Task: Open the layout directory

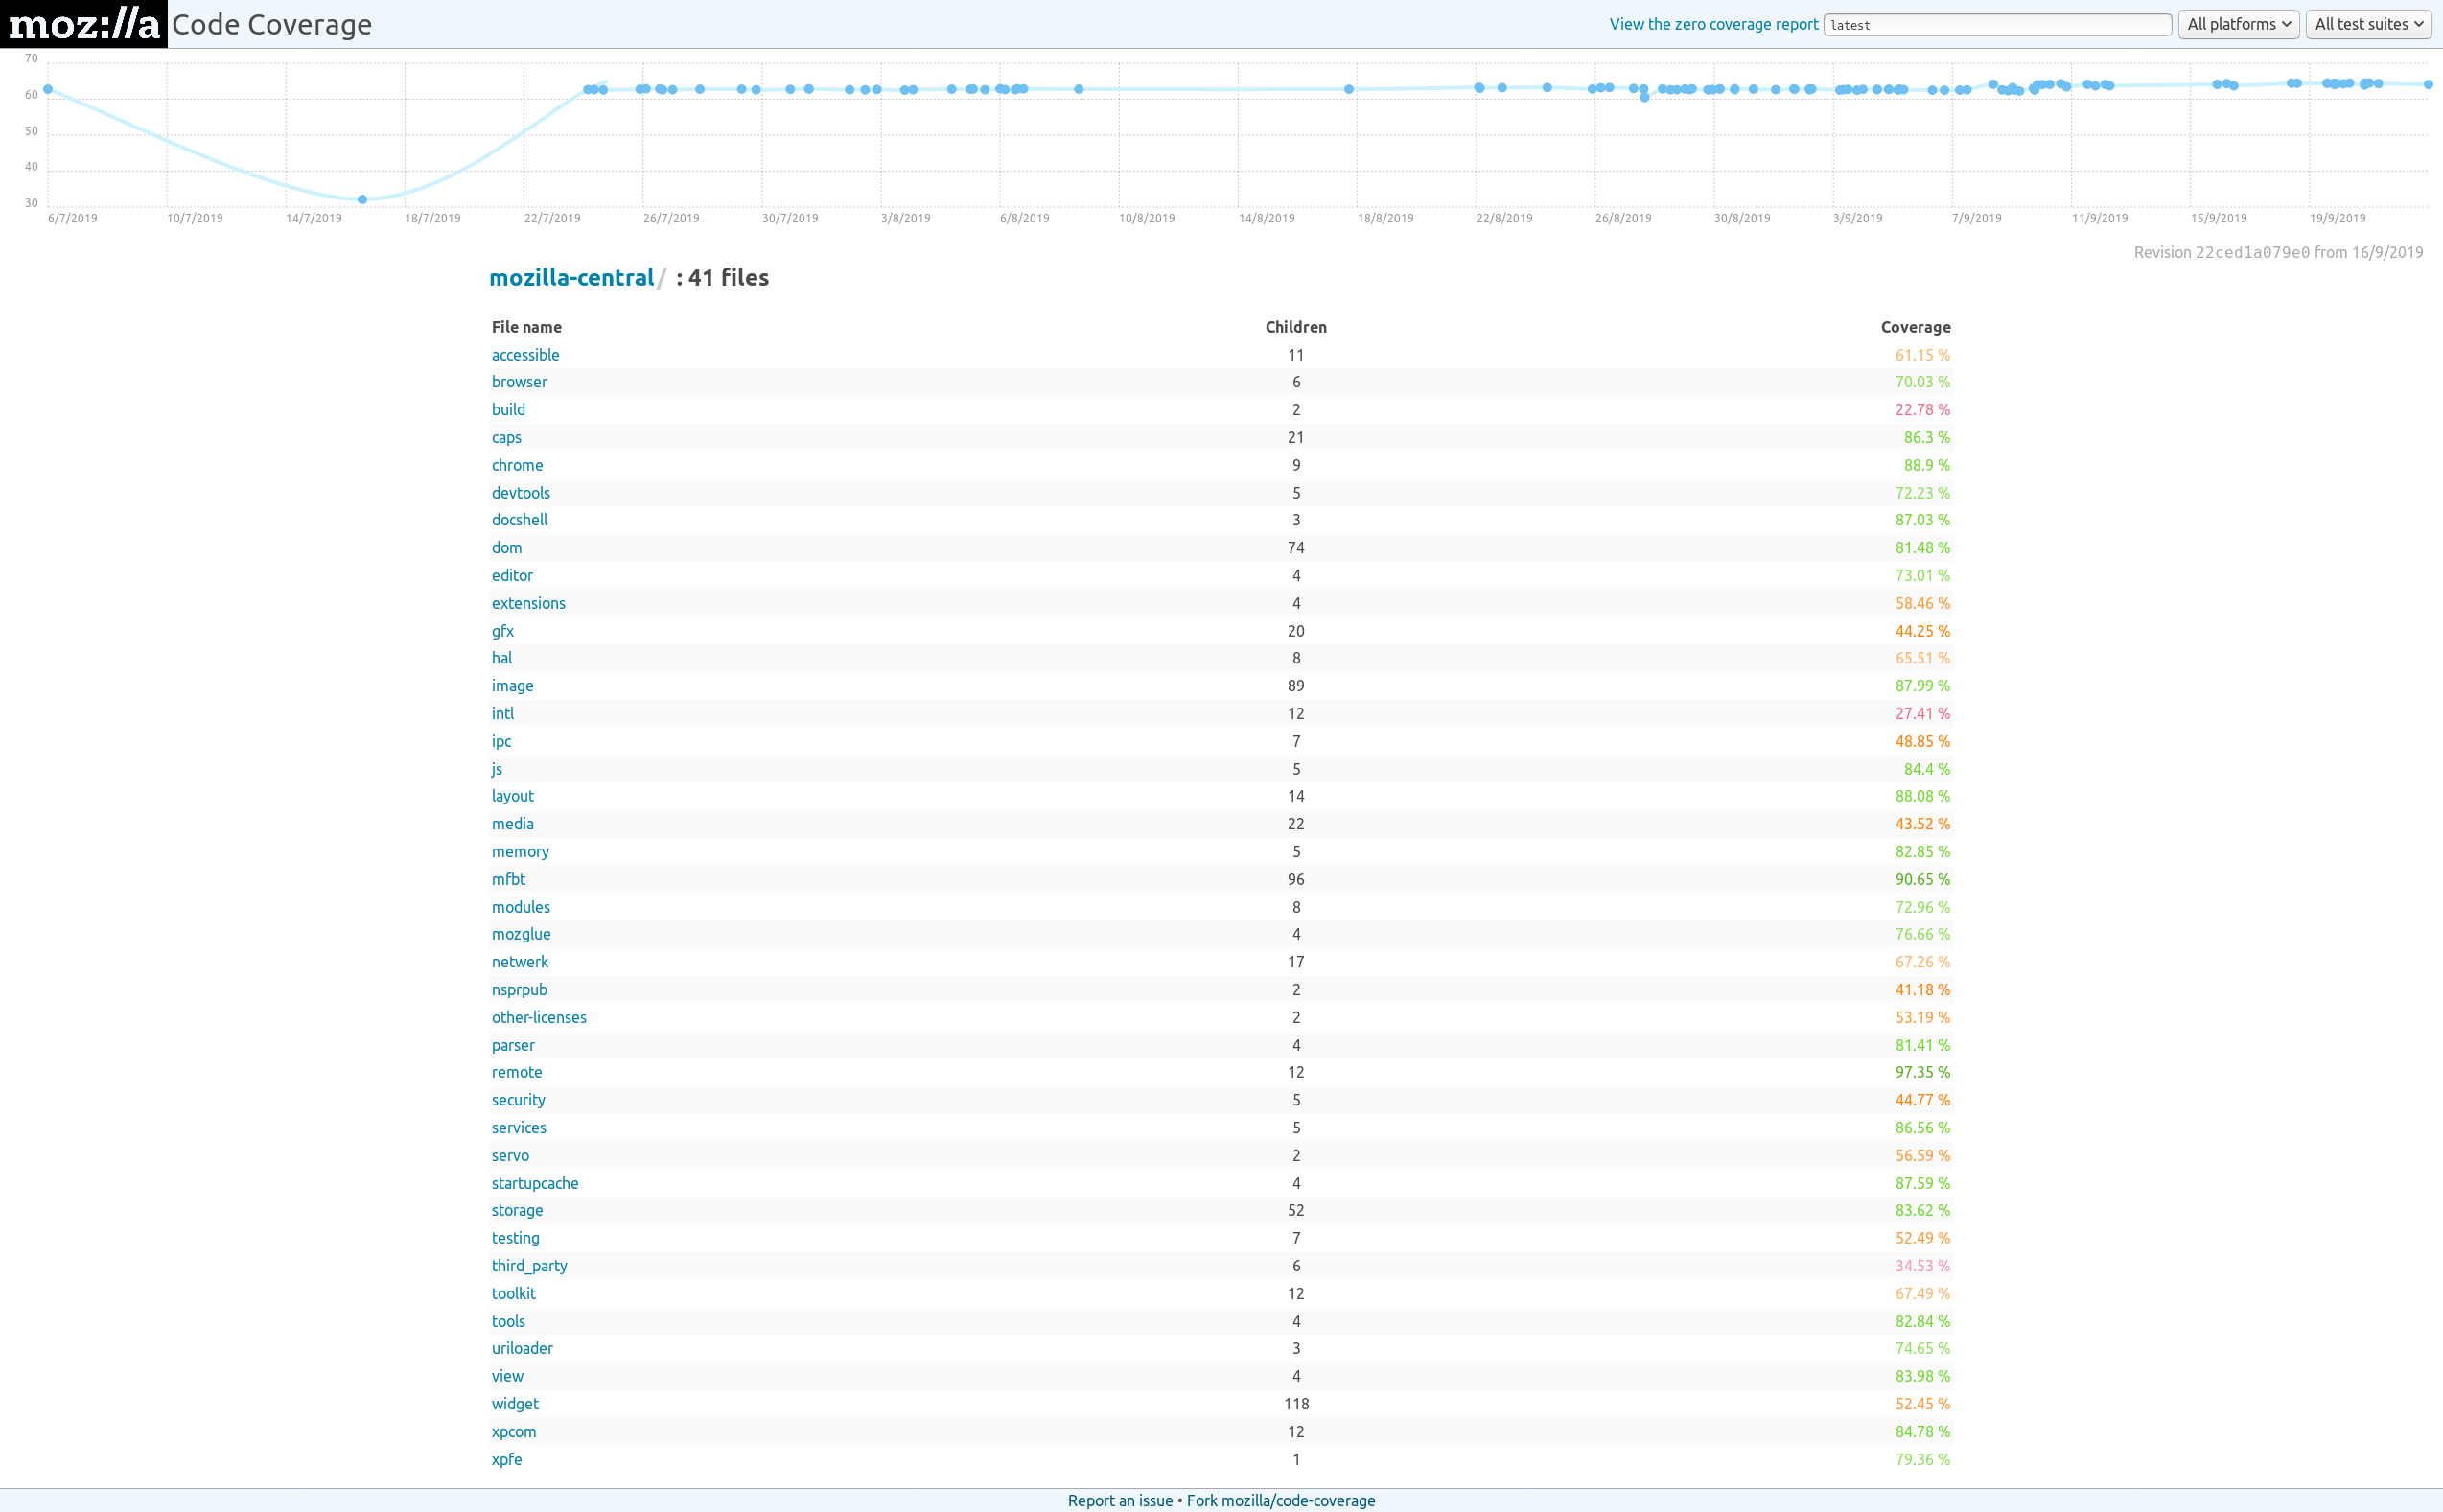Action: point(512,796)
